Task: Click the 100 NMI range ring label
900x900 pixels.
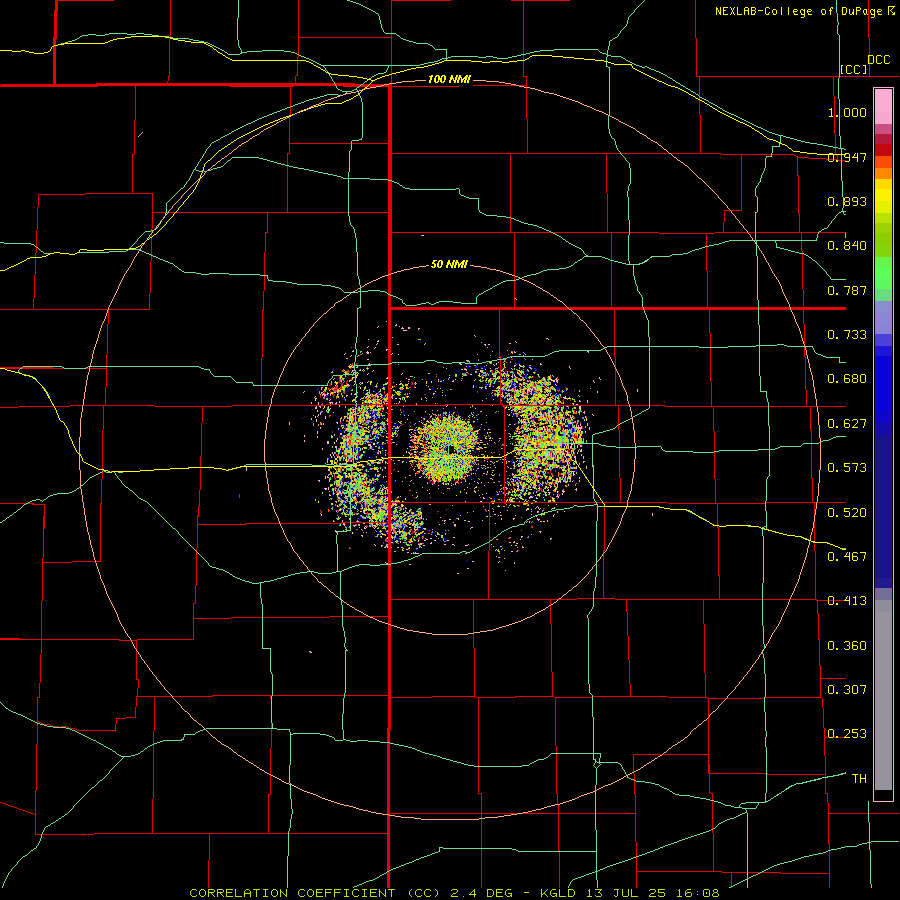Action: (449, 79)
